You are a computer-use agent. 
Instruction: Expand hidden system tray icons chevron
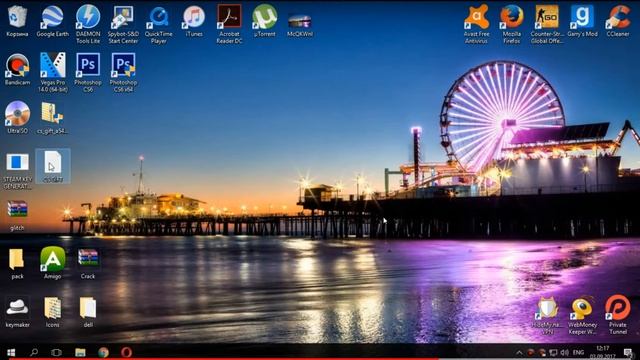pyautogui.click(x=519, y=353)
